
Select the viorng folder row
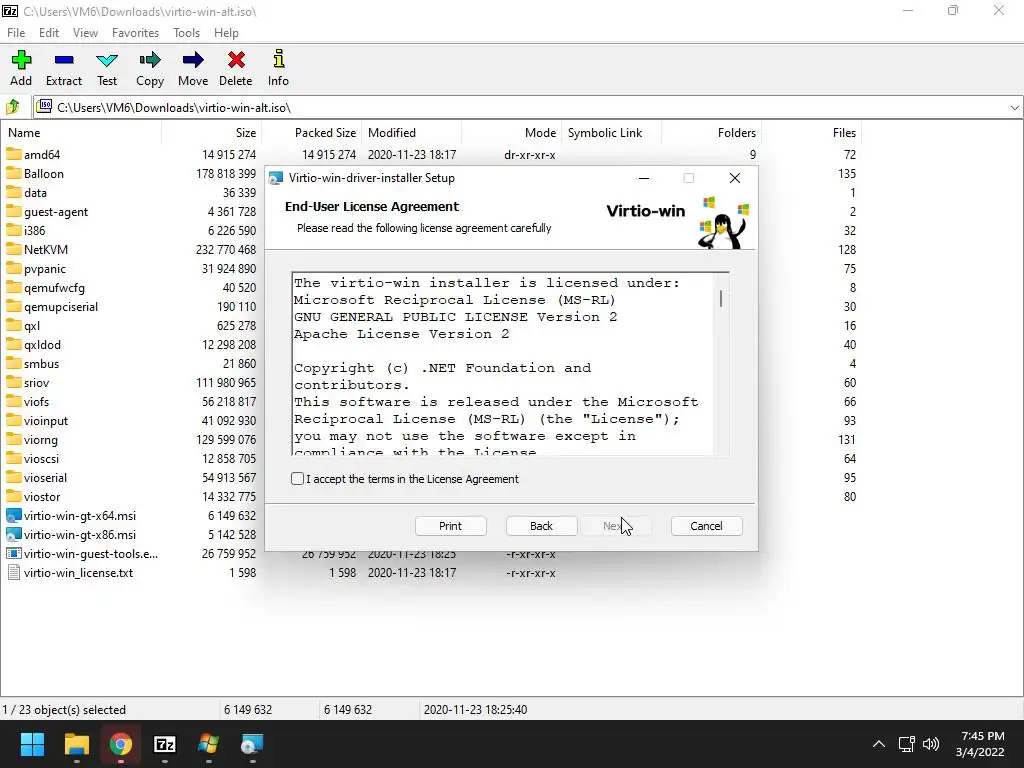(132, 440)
